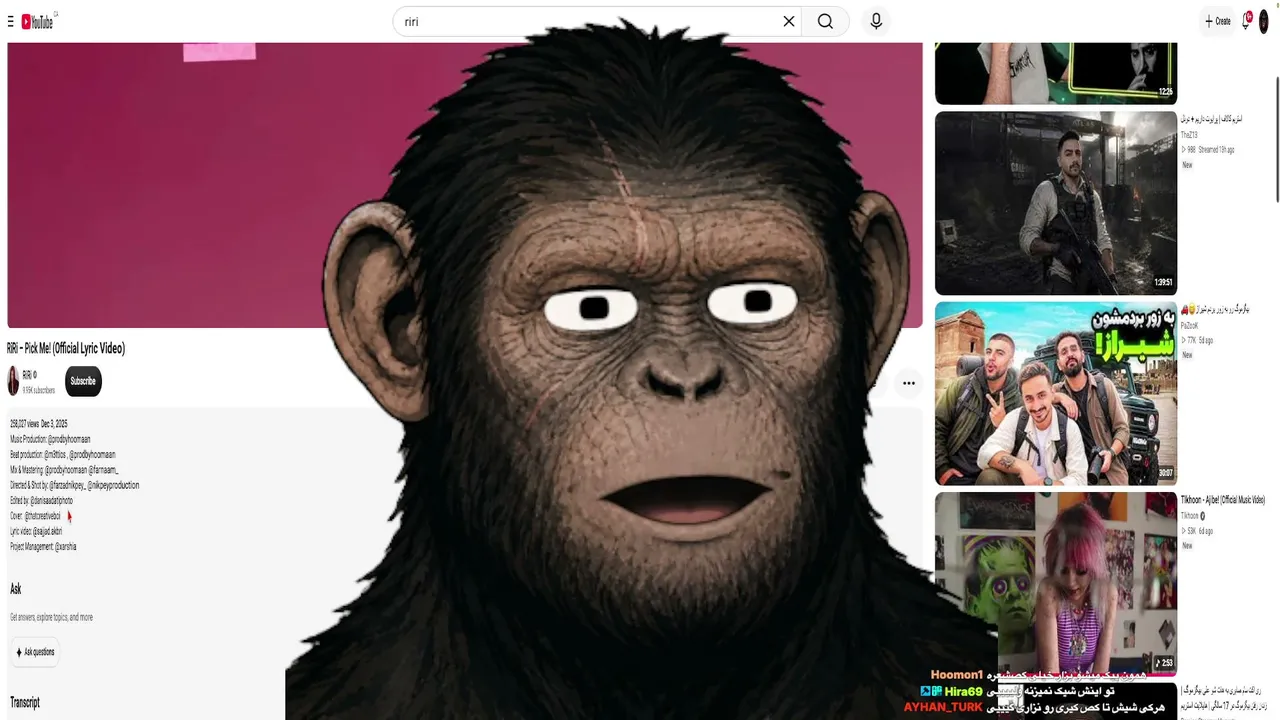Open the 30:07 Shiraz trip thumbnail
This screenshot has height=720, width=1280.
(x=1056, y=394)
